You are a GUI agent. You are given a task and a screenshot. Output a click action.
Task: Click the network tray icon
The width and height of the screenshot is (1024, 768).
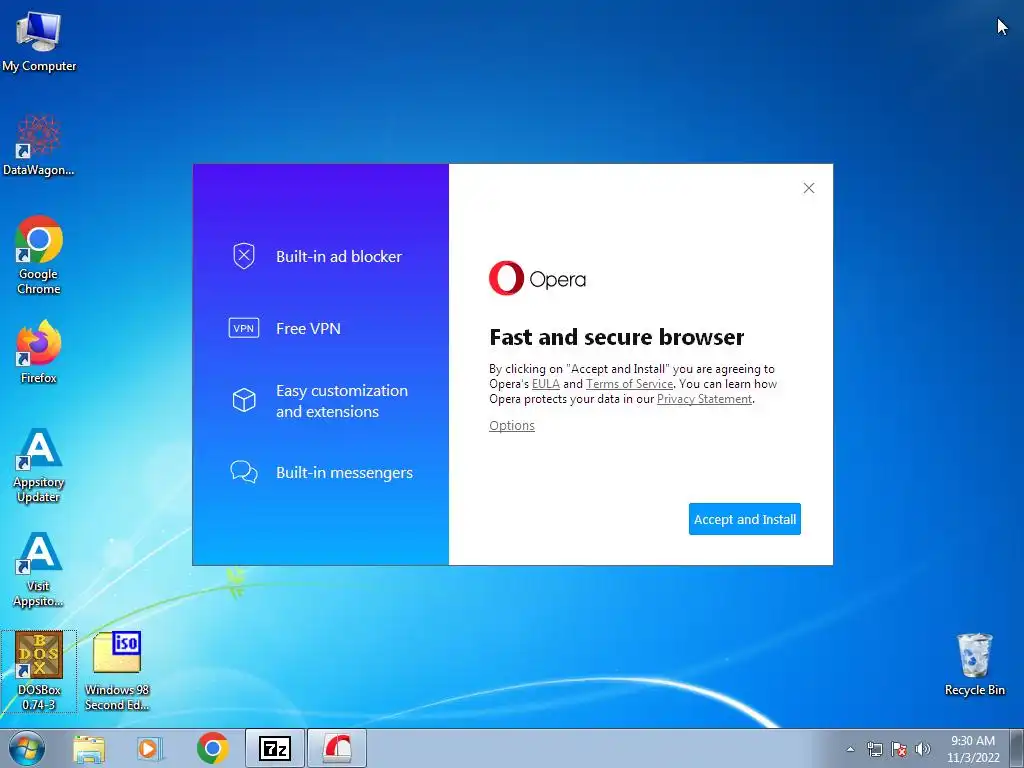pos(874,749)
